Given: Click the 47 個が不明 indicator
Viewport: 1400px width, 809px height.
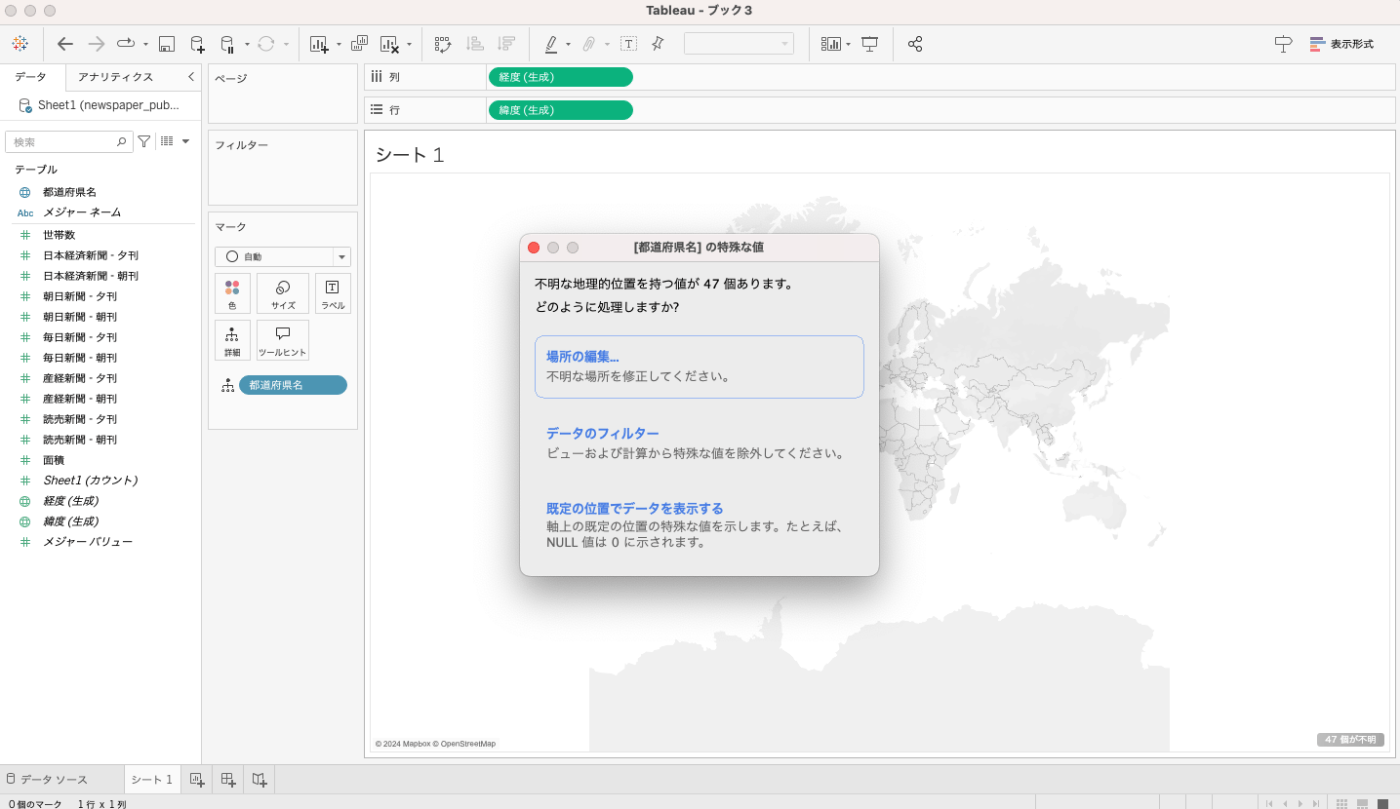Looking at the screenshot, I should (x=1351, y=740).
